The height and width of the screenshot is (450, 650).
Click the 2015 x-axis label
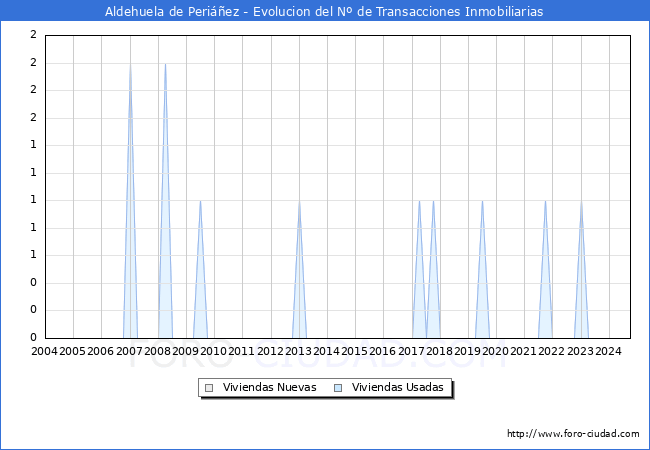tap(354, 351)
